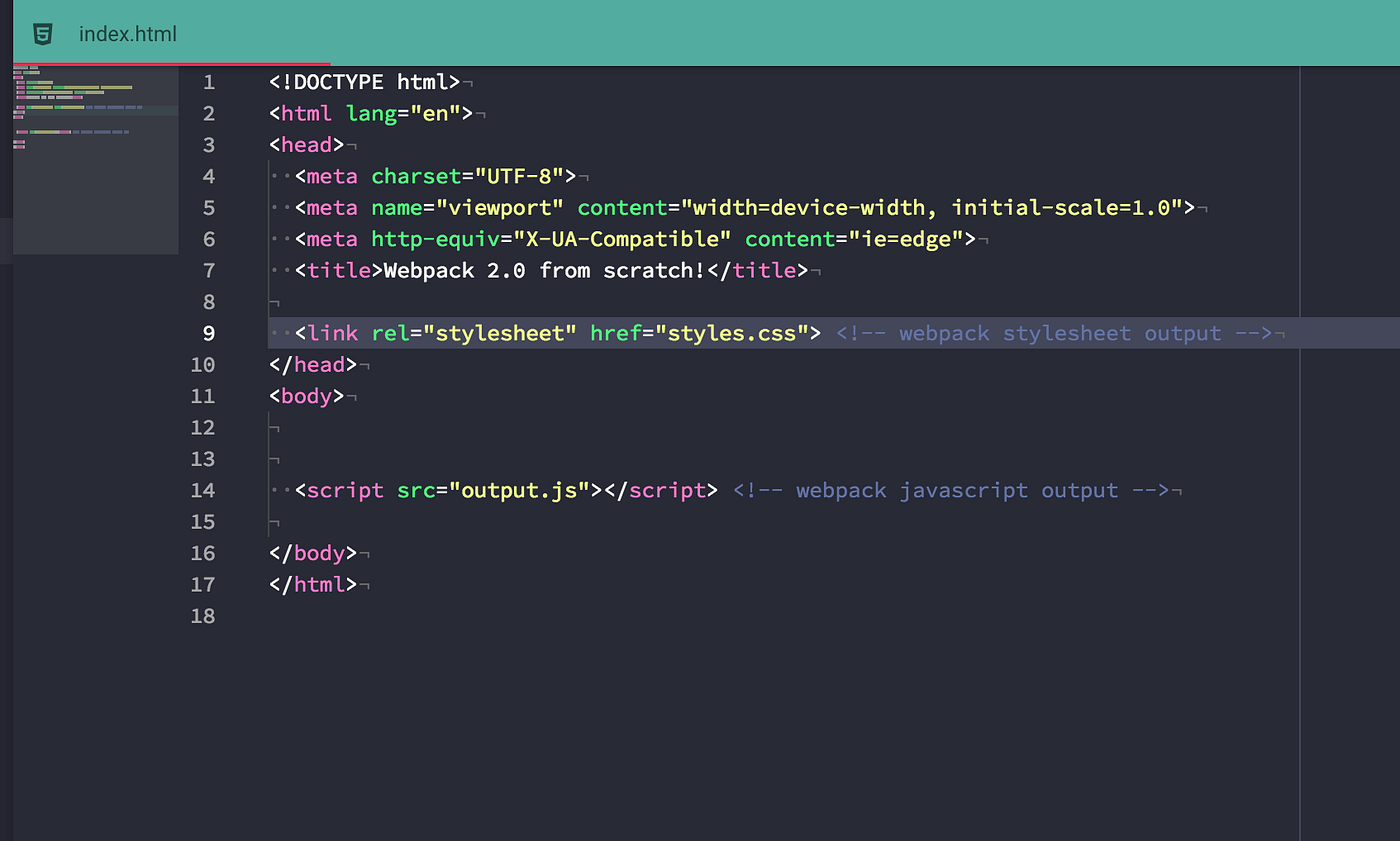
Task: Select the DOCTYPE declaration on line 1
Action: click(365, 82)
